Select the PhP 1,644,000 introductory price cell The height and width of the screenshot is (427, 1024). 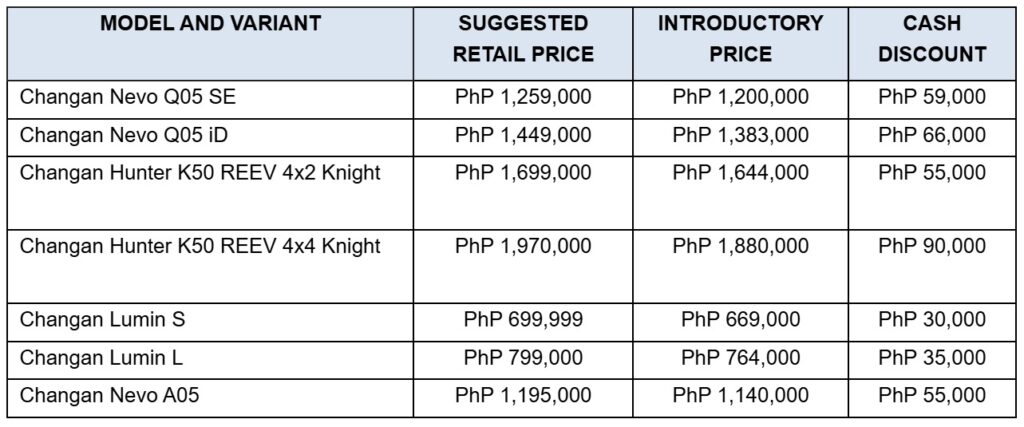tap(741, 193)
